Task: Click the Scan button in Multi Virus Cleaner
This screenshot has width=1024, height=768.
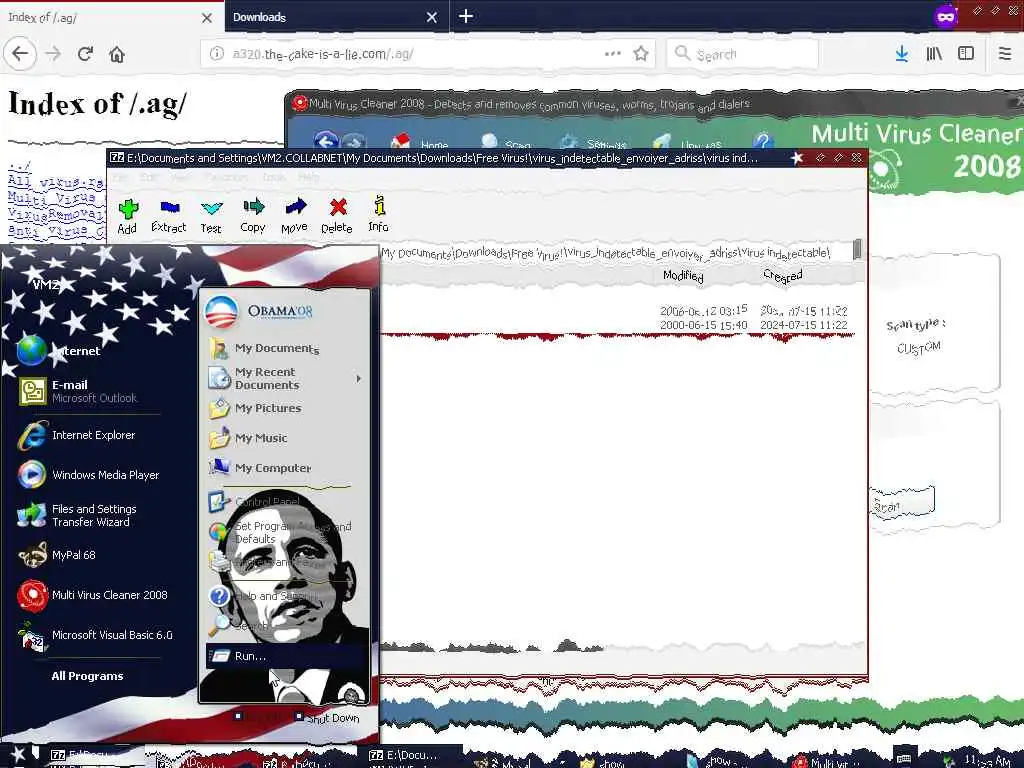Action: 902,502
